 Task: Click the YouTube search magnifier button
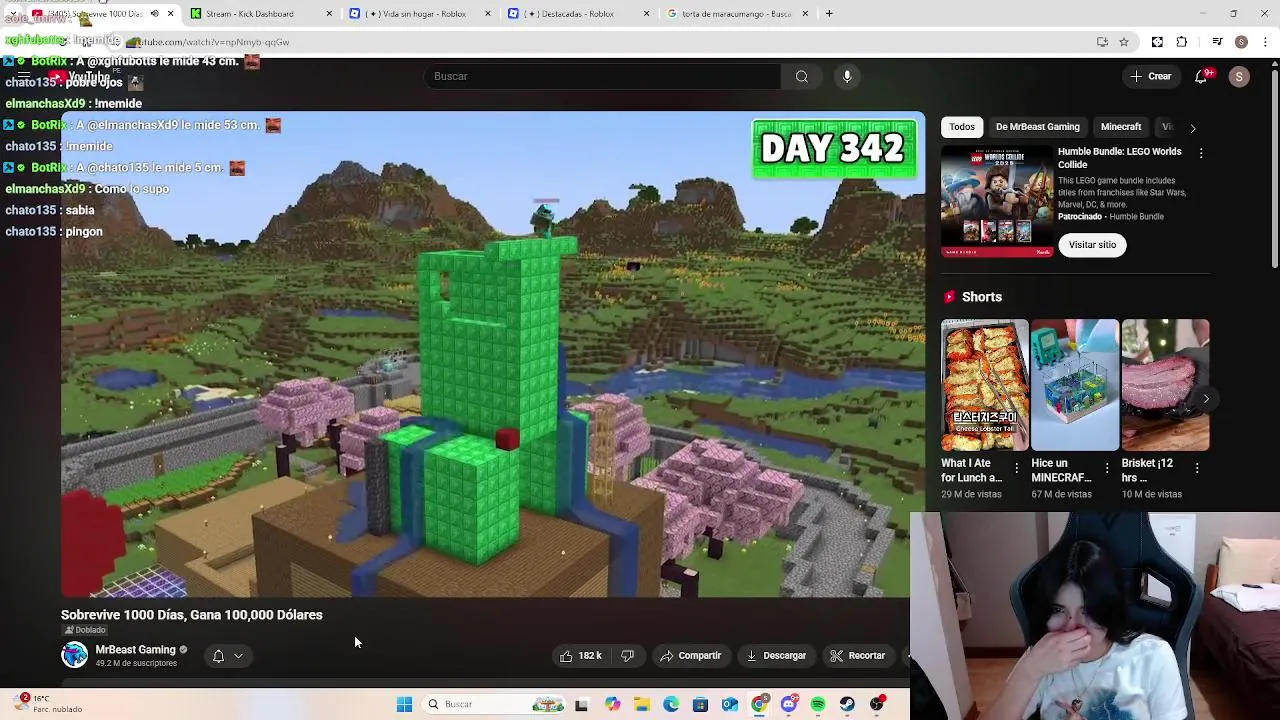click(802, 76)
